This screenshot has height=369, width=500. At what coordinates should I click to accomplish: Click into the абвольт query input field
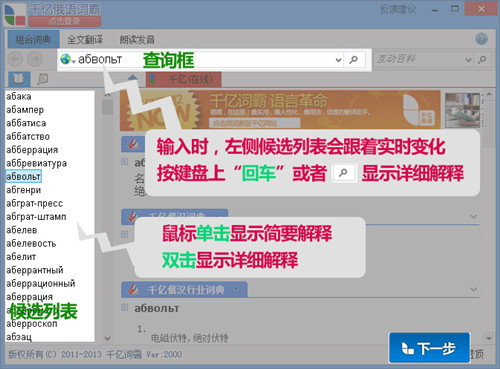click(x=203, y=60)
